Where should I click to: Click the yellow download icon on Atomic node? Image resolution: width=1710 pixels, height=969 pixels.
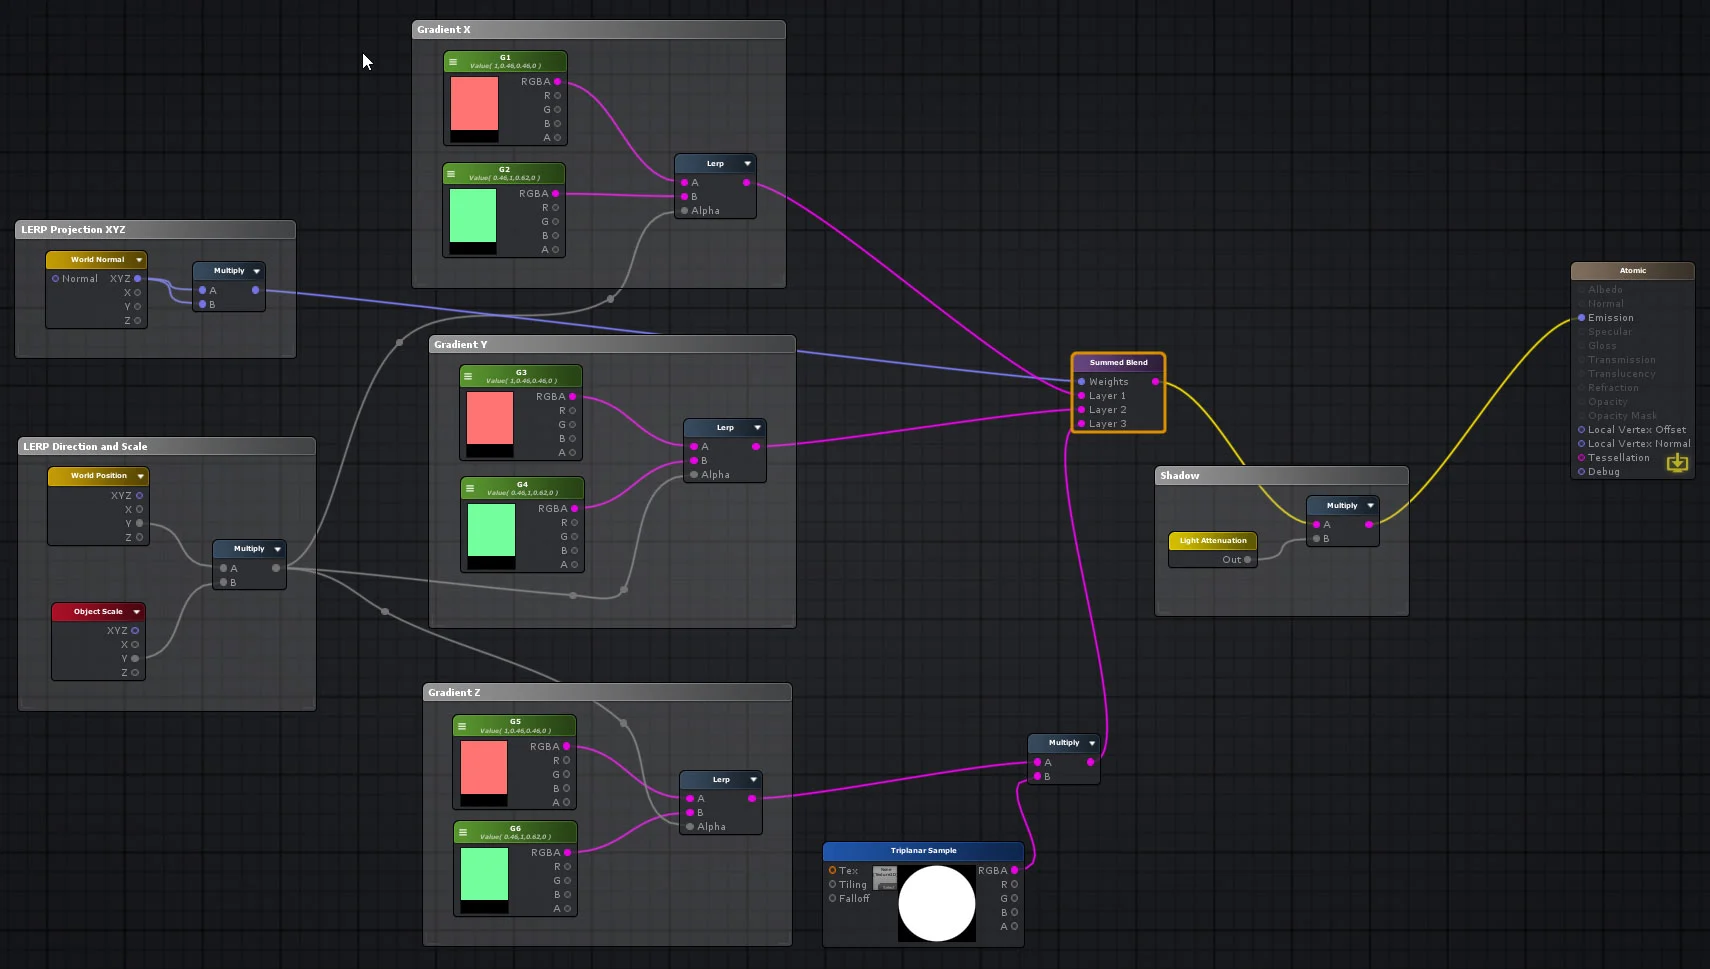[x=1677, y=462]
